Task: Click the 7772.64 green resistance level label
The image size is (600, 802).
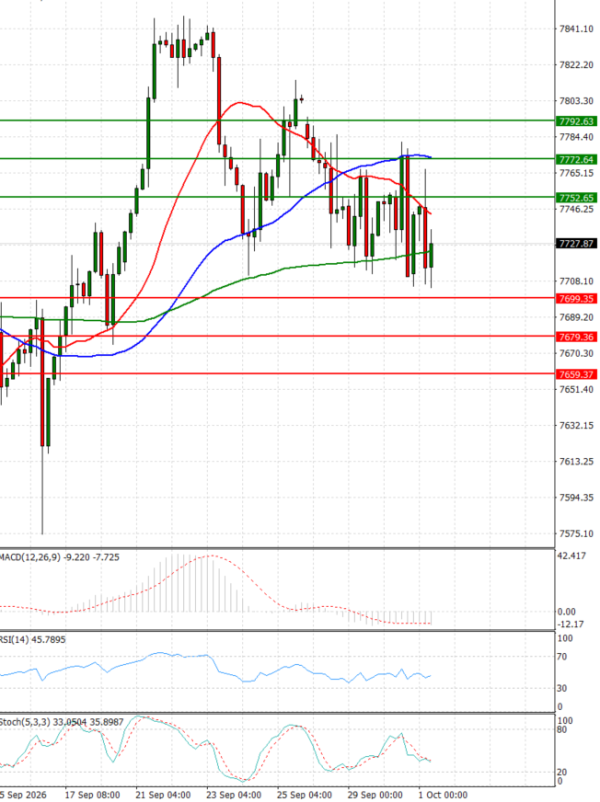Action: coord(576,160)
